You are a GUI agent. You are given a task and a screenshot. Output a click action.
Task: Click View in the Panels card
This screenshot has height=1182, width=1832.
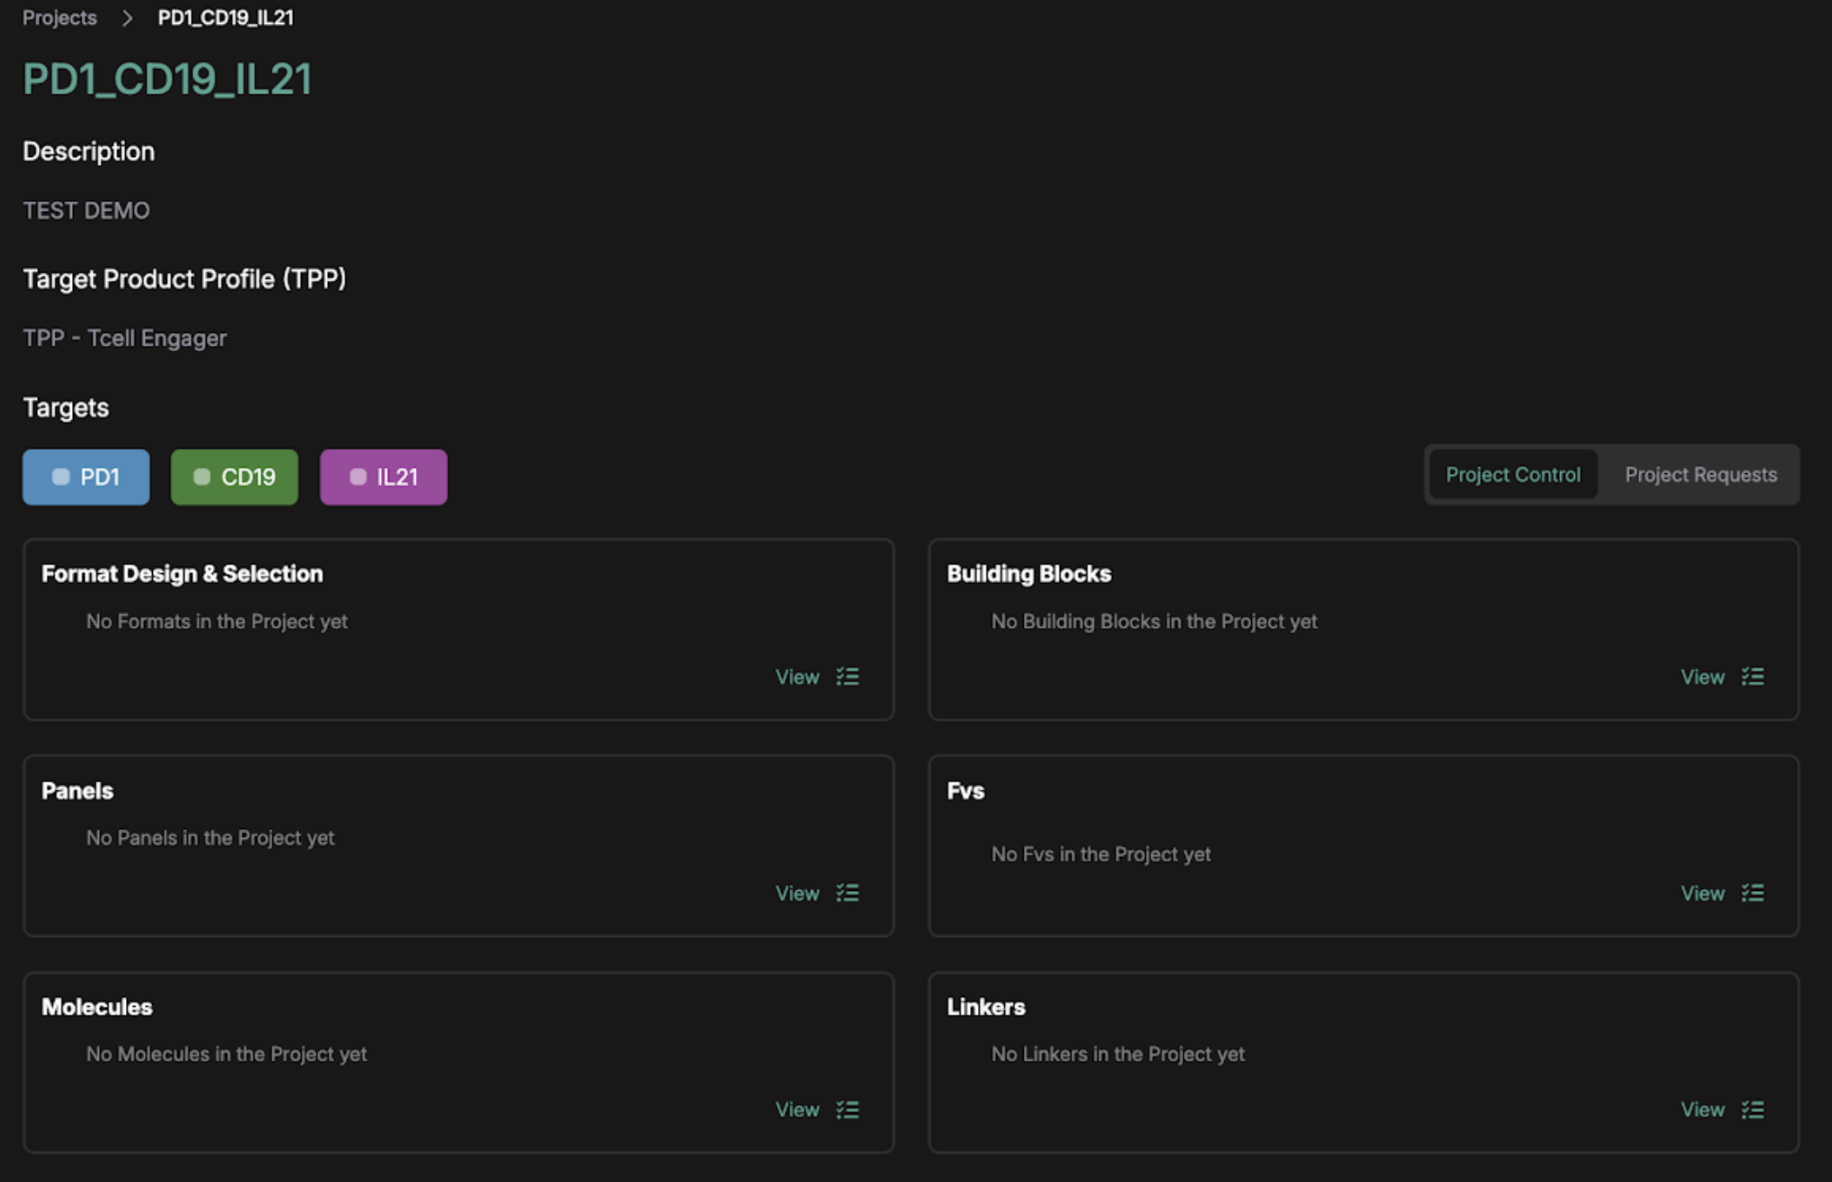[x=797, y=893]
